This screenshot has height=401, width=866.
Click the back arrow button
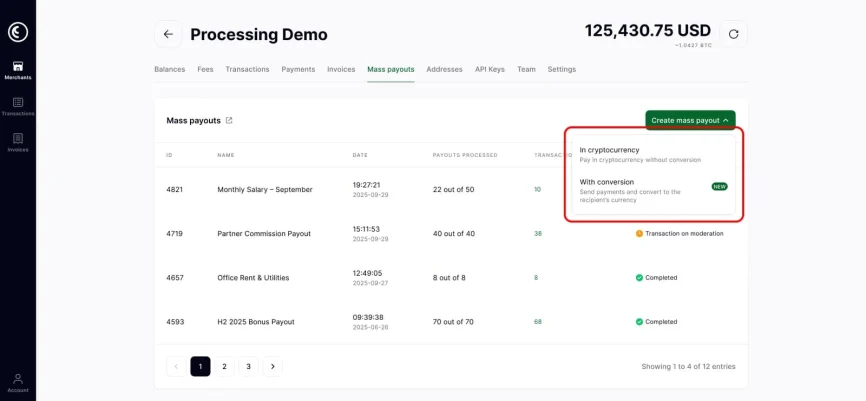pos(168,34)
